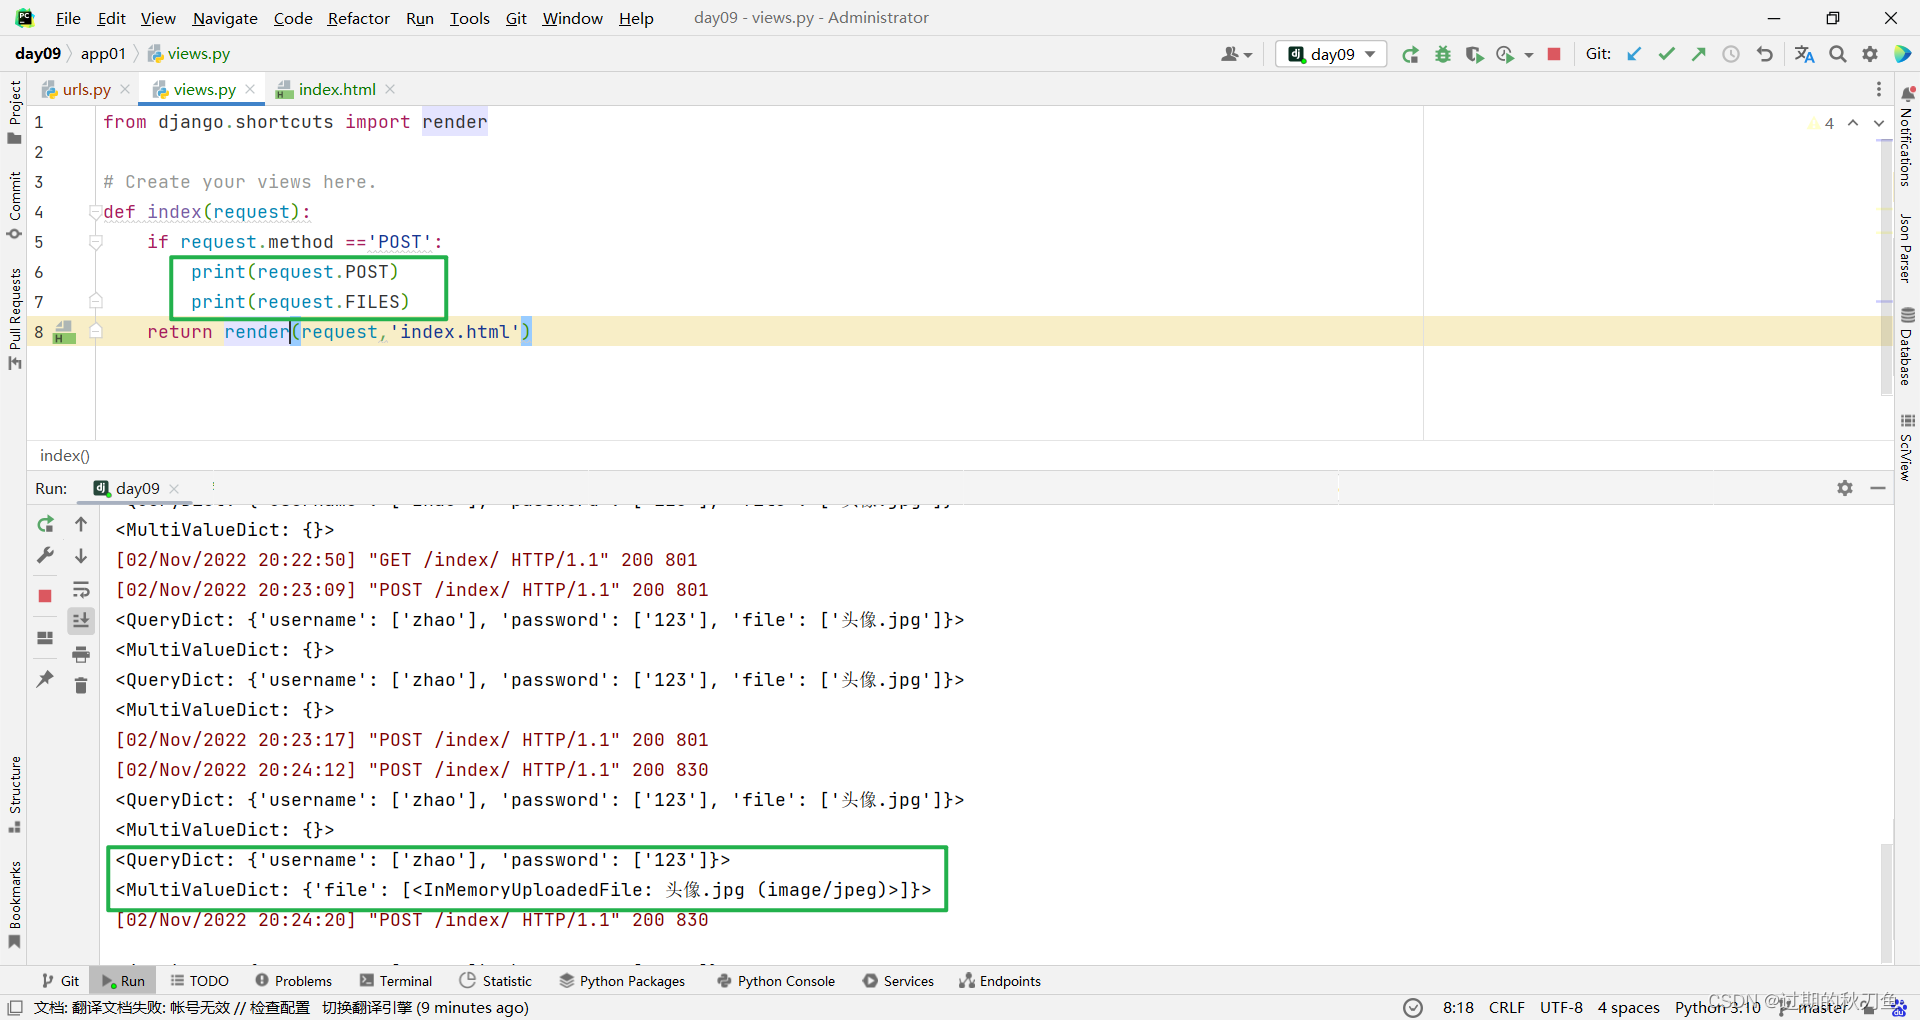Open editor tabs more options menu

coord(1879,89)
